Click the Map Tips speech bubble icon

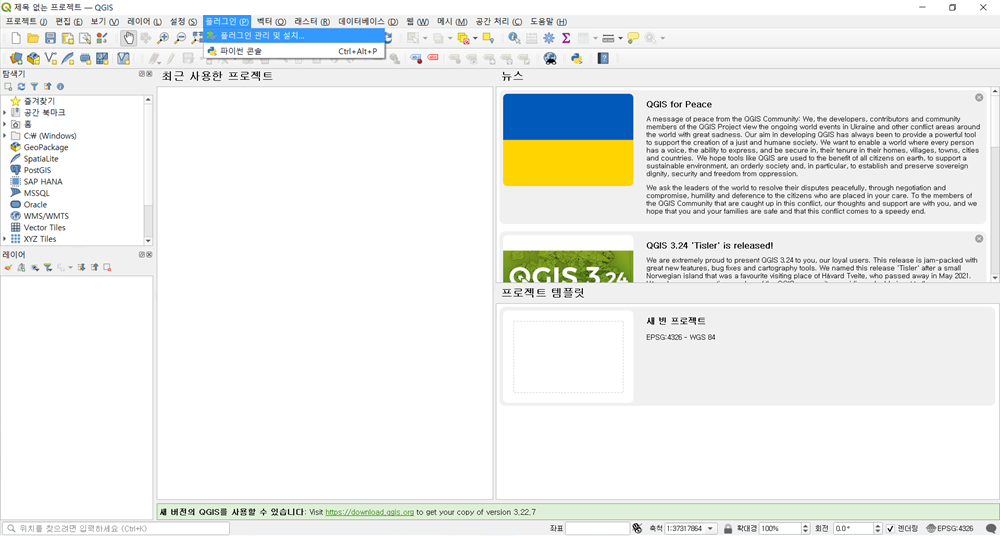pyautogui.click(x=633, y=38)
